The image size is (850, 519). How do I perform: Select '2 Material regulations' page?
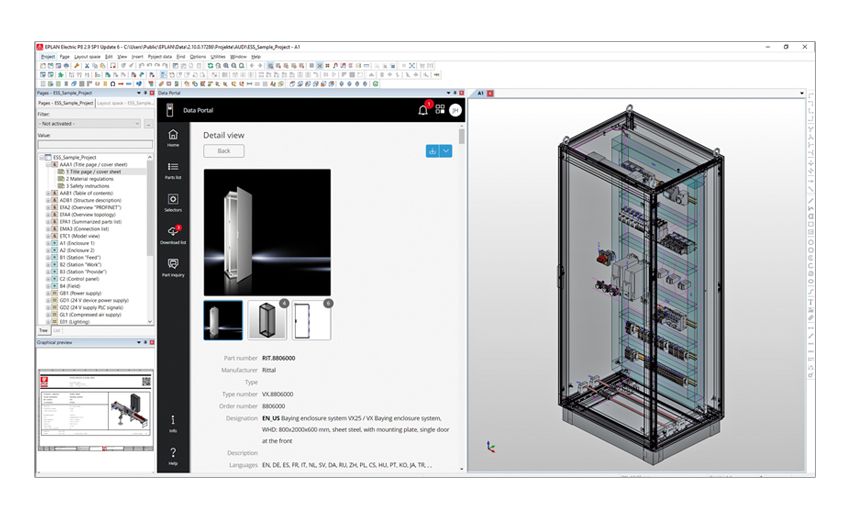89,179
